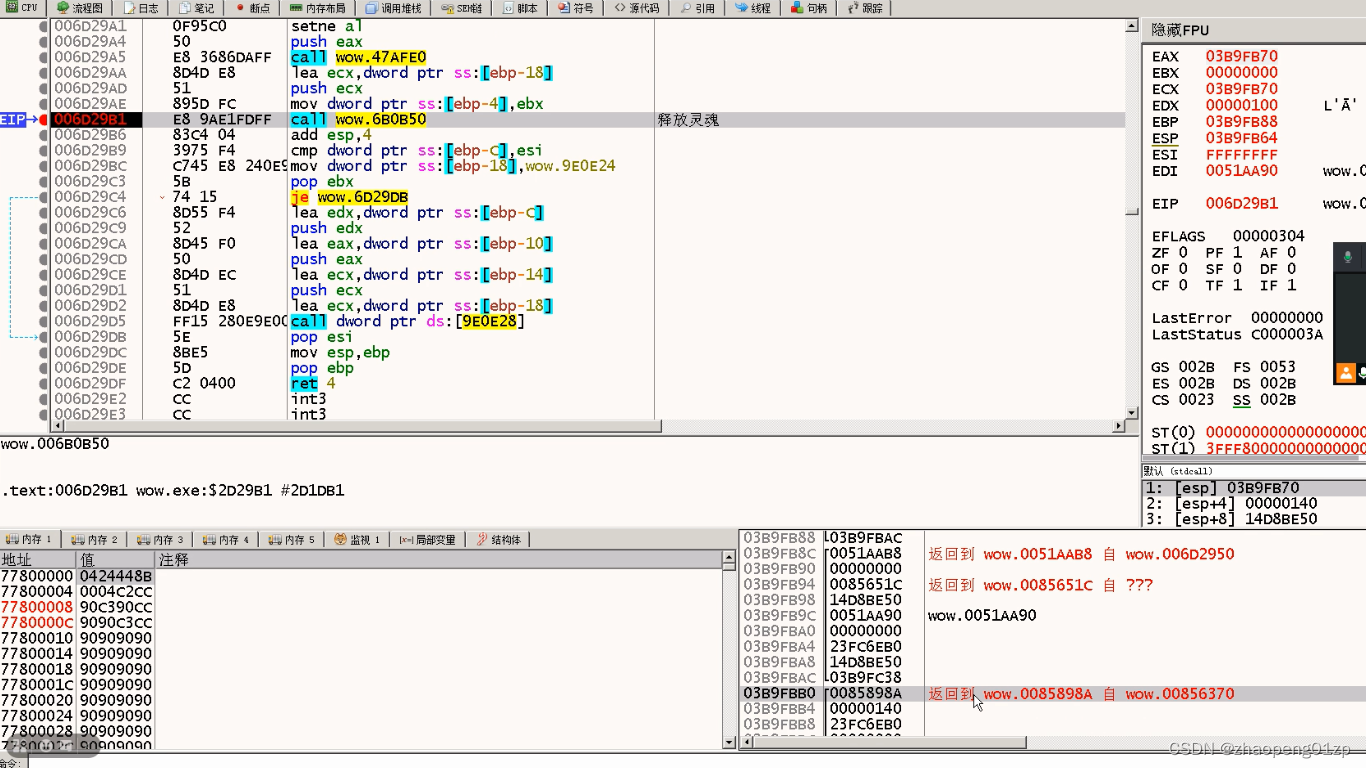Viewport: 1366px width, 768px height.
Task: Toggle breakpoint bullet at address 006D29B6
Action: (x=43, y=135)
